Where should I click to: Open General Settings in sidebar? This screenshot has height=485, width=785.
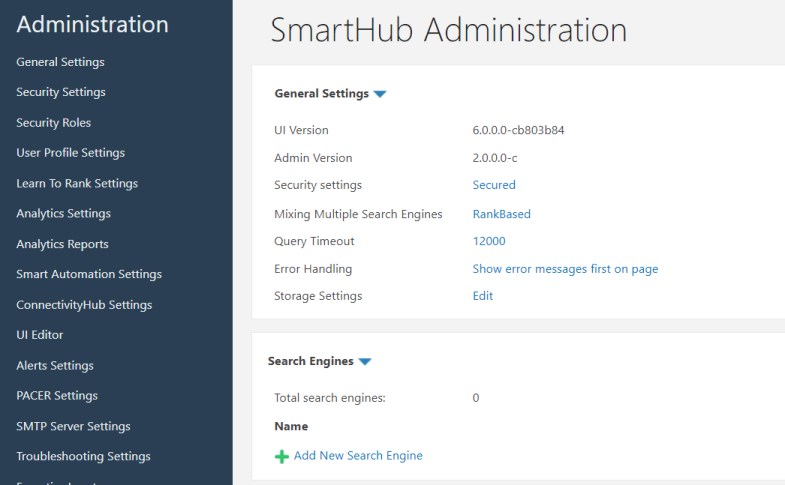(x=60, y=62)
